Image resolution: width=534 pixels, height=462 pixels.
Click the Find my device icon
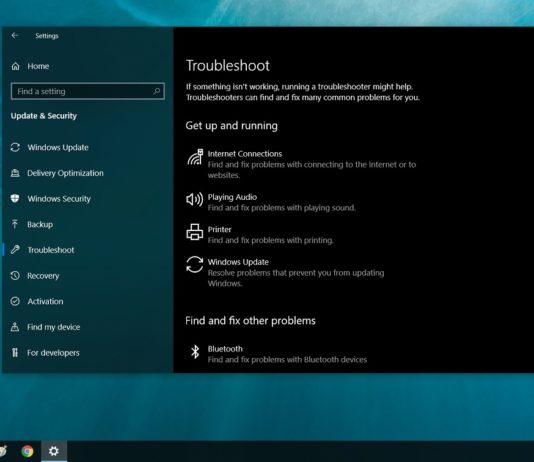(x=15, y=327)
